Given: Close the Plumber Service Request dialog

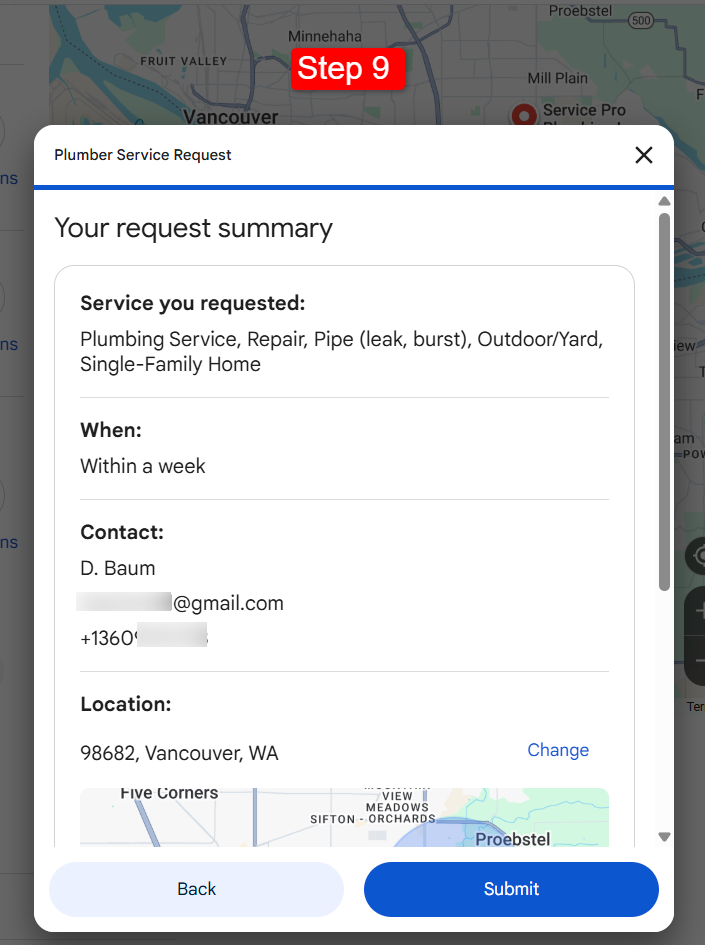Looking at the screenshot, I should coord(644,155).
